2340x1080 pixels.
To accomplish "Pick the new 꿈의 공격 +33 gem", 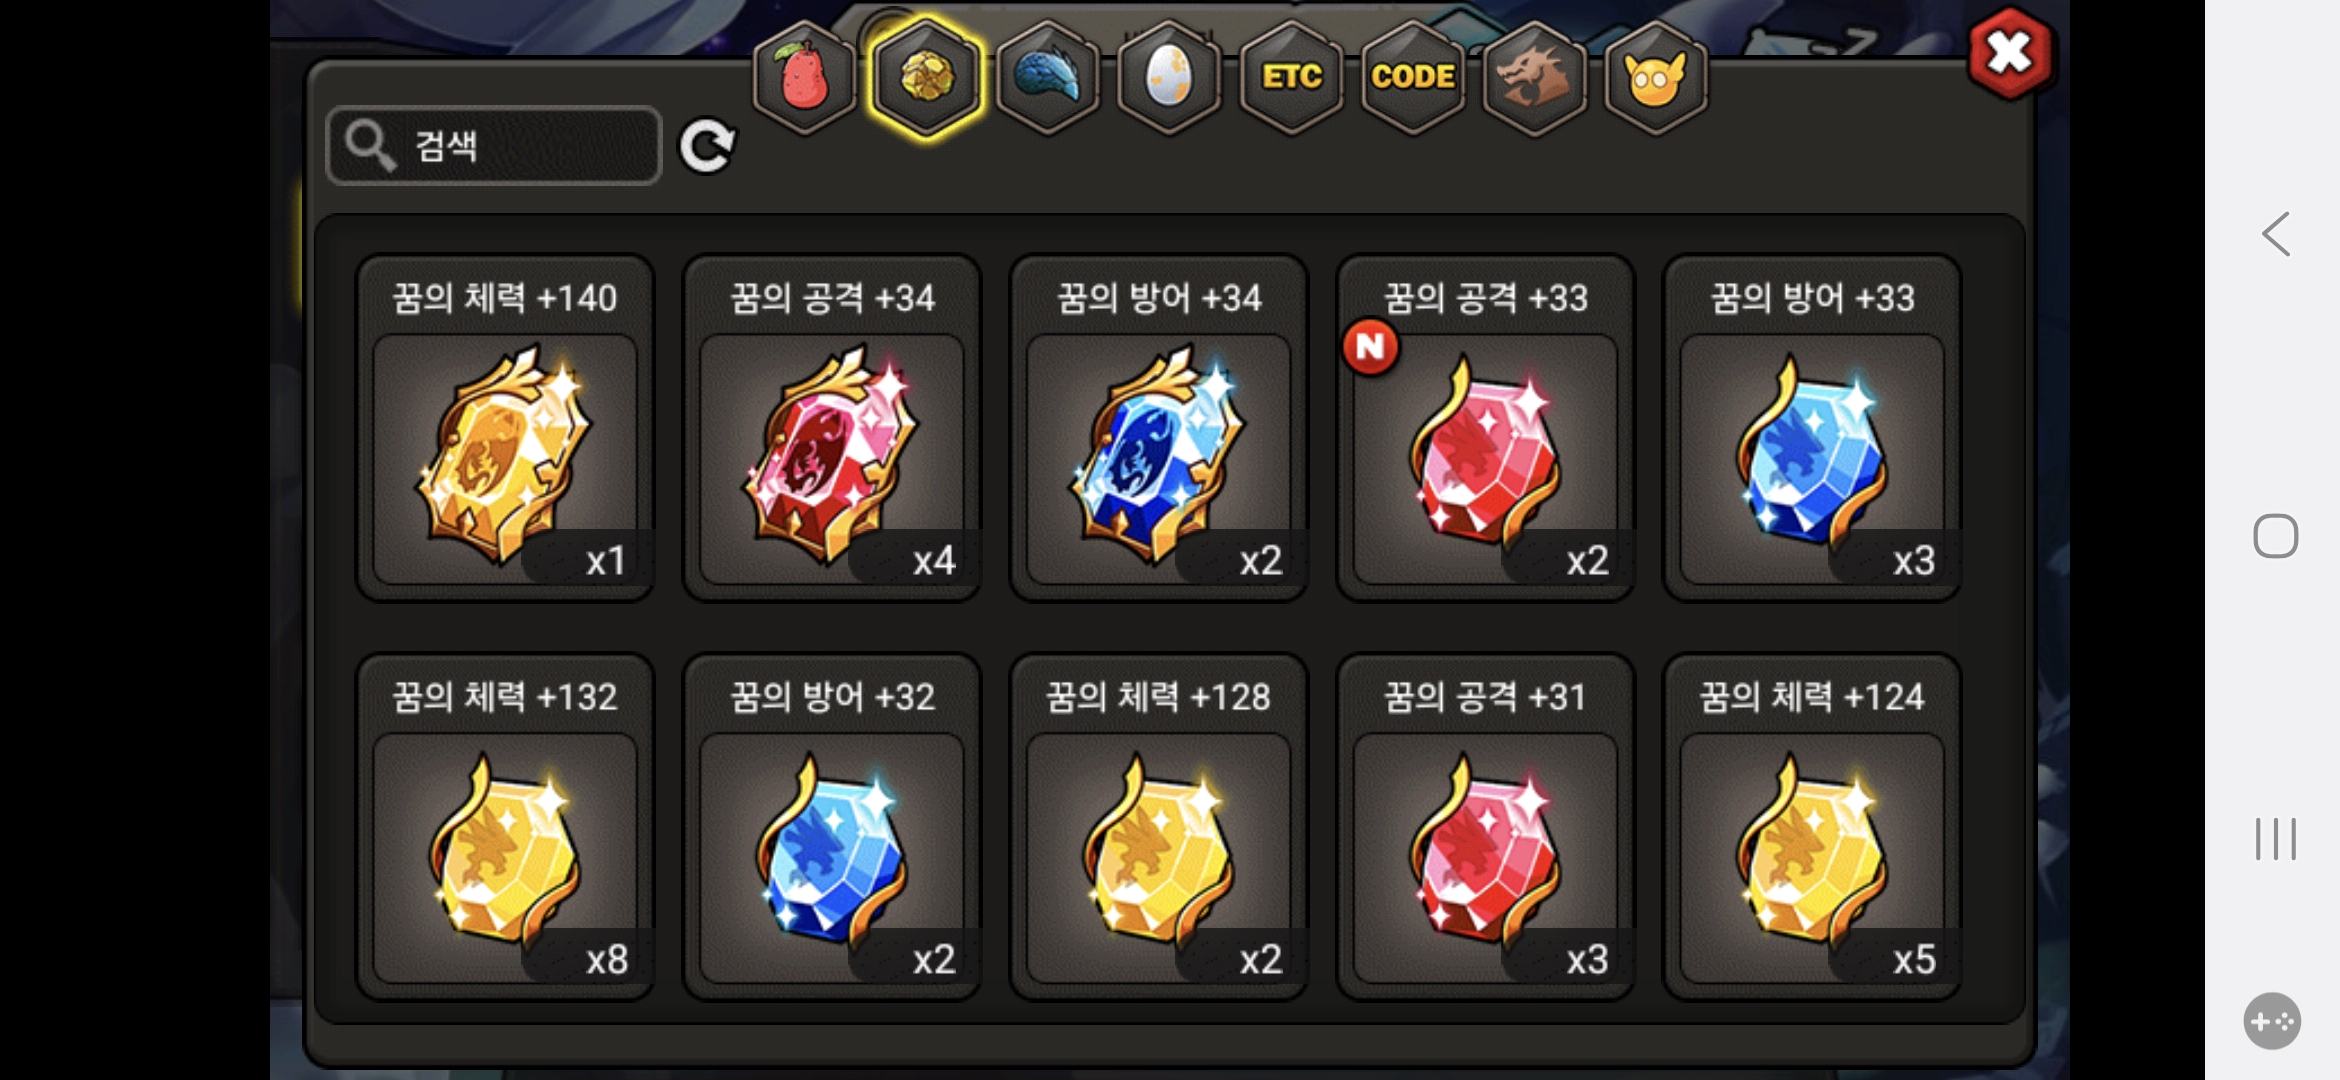I will coord(1486,428).
